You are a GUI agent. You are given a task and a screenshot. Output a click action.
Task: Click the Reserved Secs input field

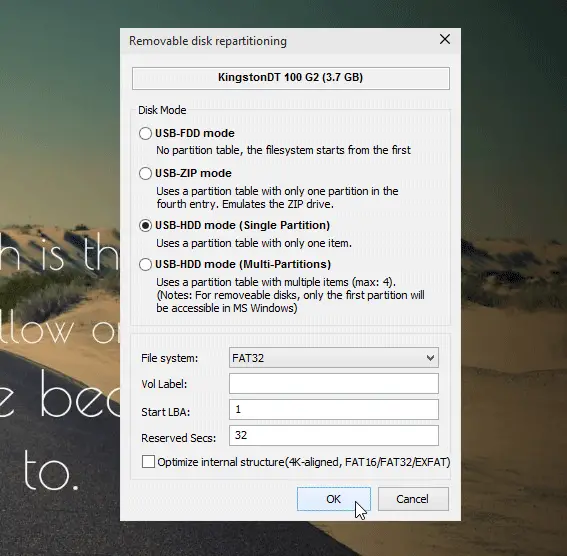(x=334, y=436)
